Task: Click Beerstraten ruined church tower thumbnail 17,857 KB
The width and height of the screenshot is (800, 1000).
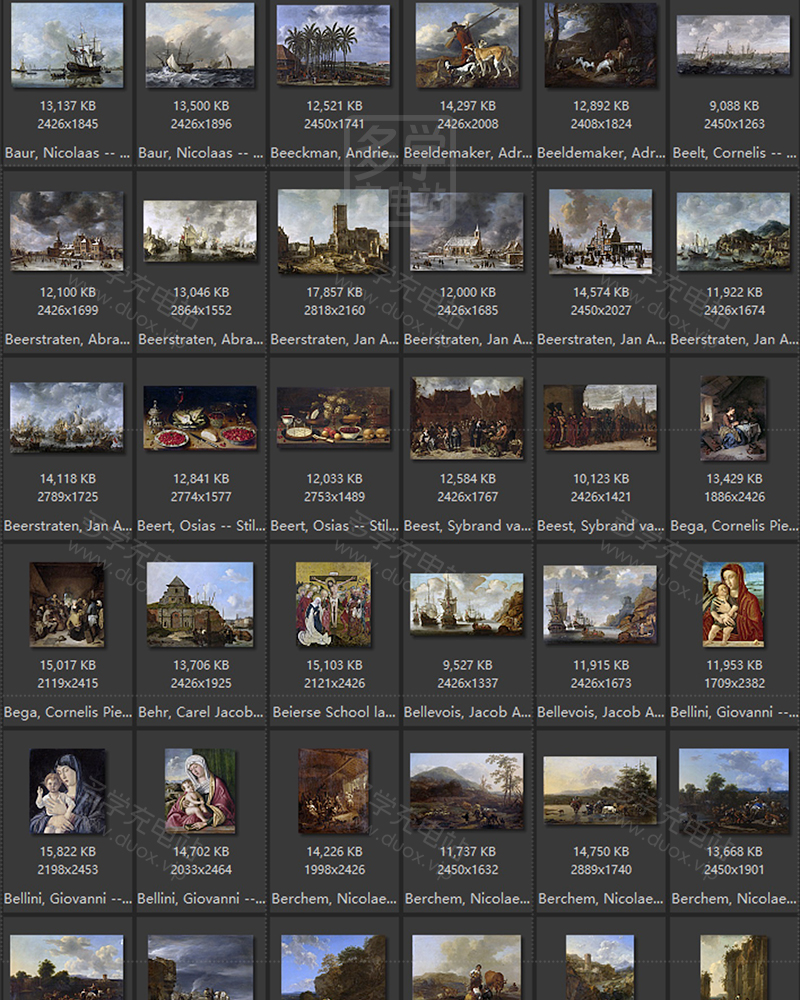Action: tap(333, 232)
